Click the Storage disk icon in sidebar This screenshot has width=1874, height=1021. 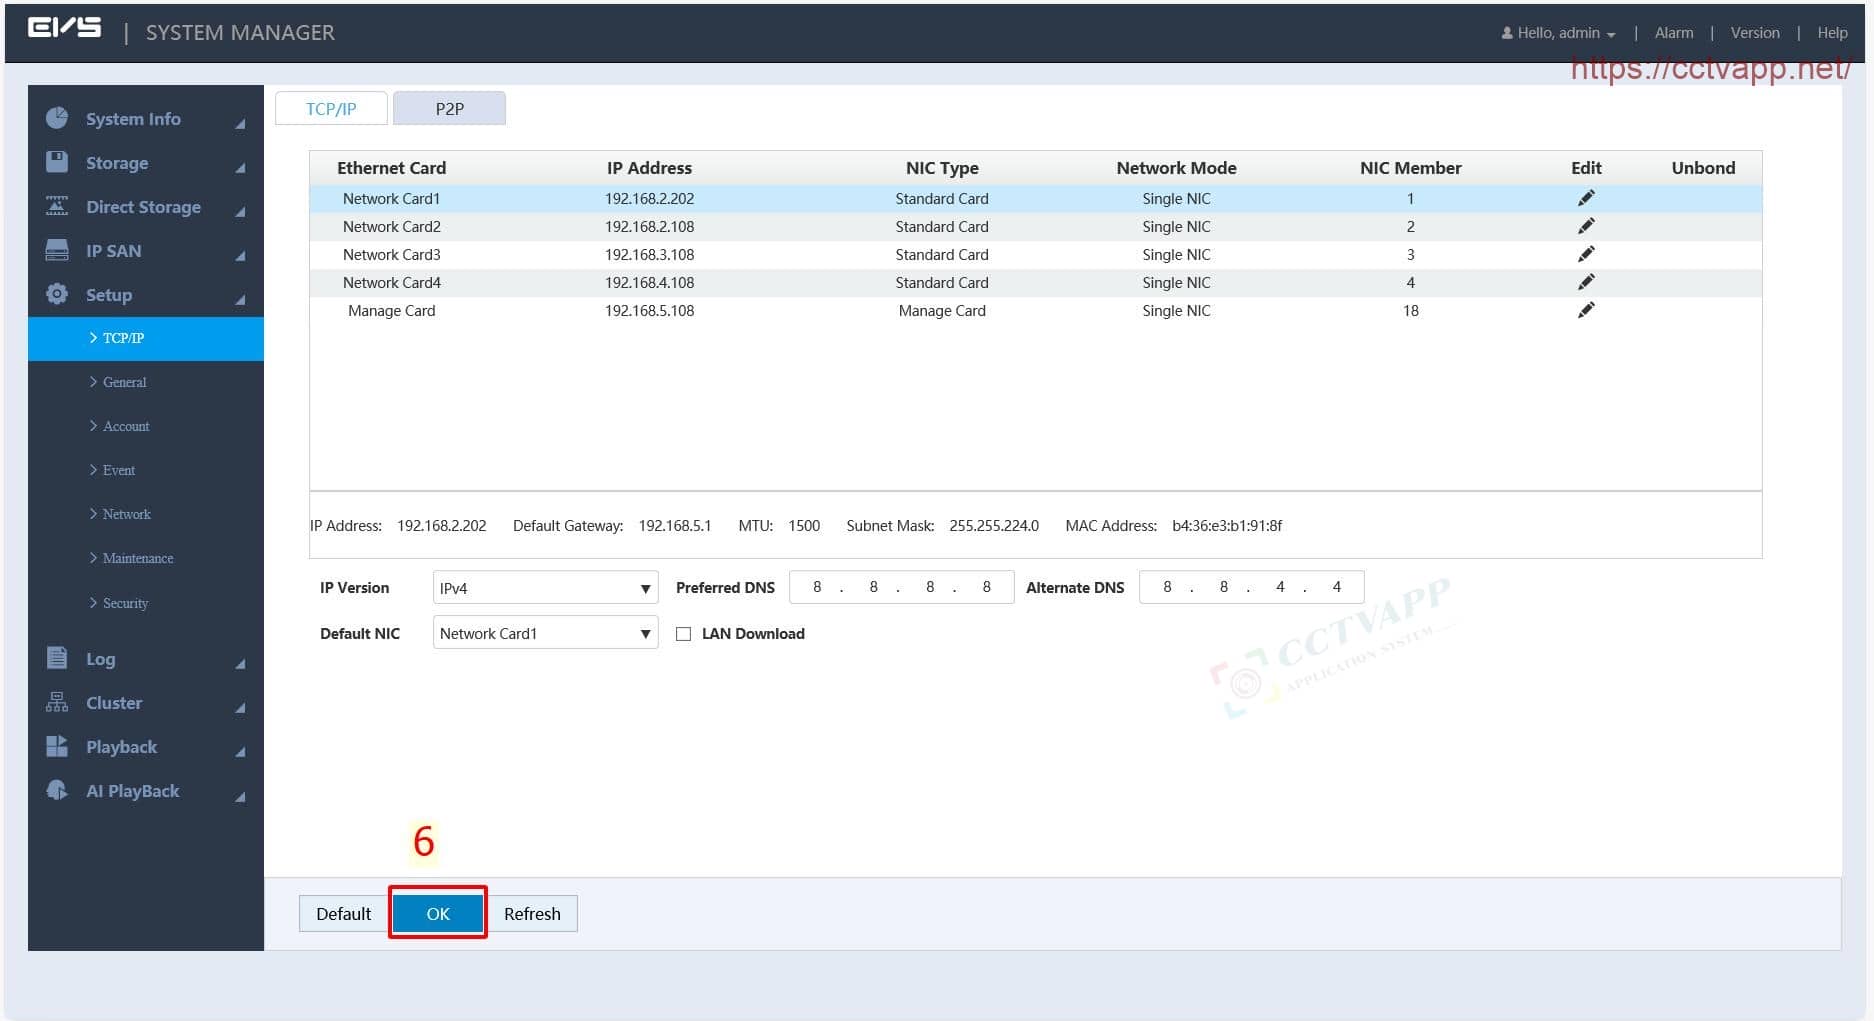tap(57, 162)
